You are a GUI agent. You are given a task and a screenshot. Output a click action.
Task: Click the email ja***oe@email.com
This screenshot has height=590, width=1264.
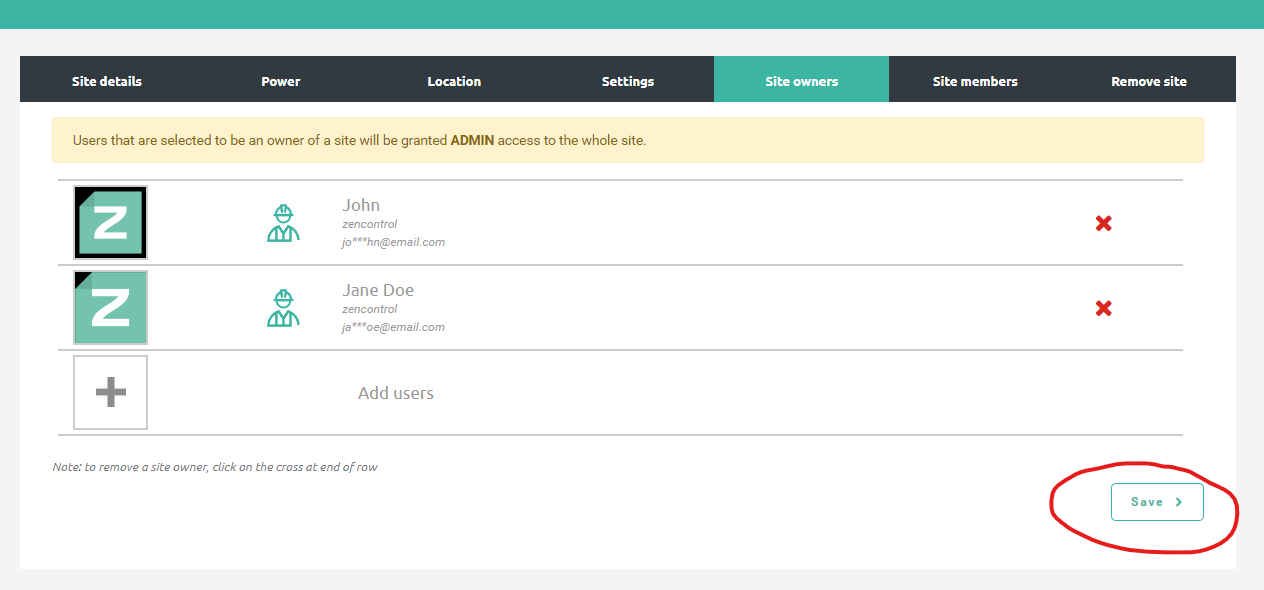393,327
